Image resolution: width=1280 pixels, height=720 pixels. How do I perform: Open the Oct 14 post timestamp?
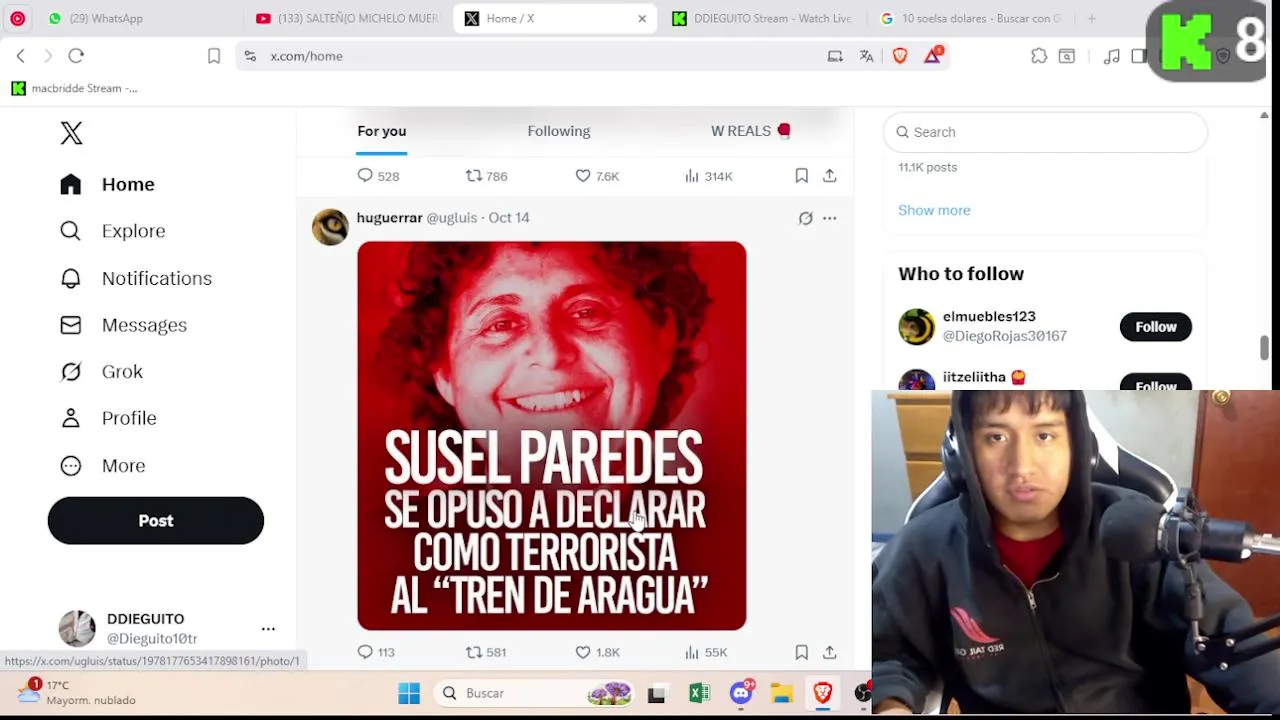pyautogui.click(x=509, y=218)
